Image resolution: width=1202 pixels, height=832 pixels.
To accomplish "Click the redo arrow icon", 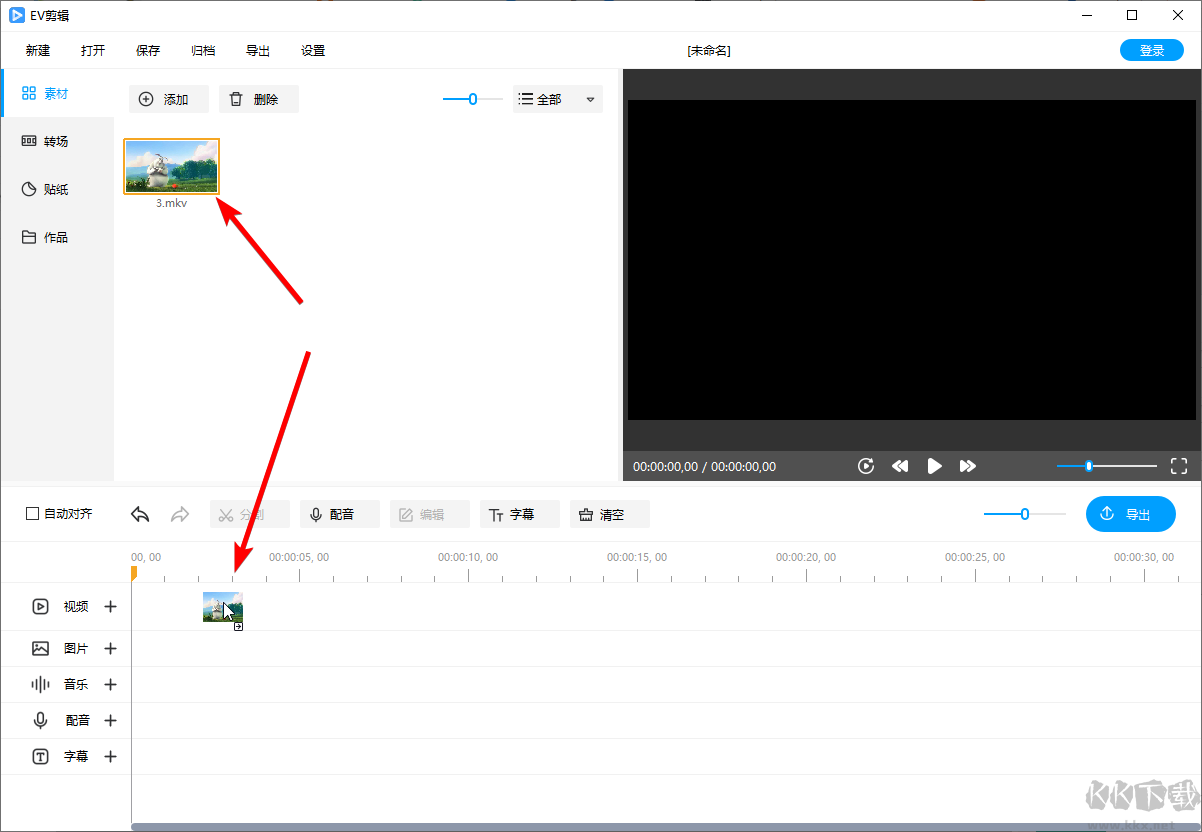I will (x=180, y=514).
